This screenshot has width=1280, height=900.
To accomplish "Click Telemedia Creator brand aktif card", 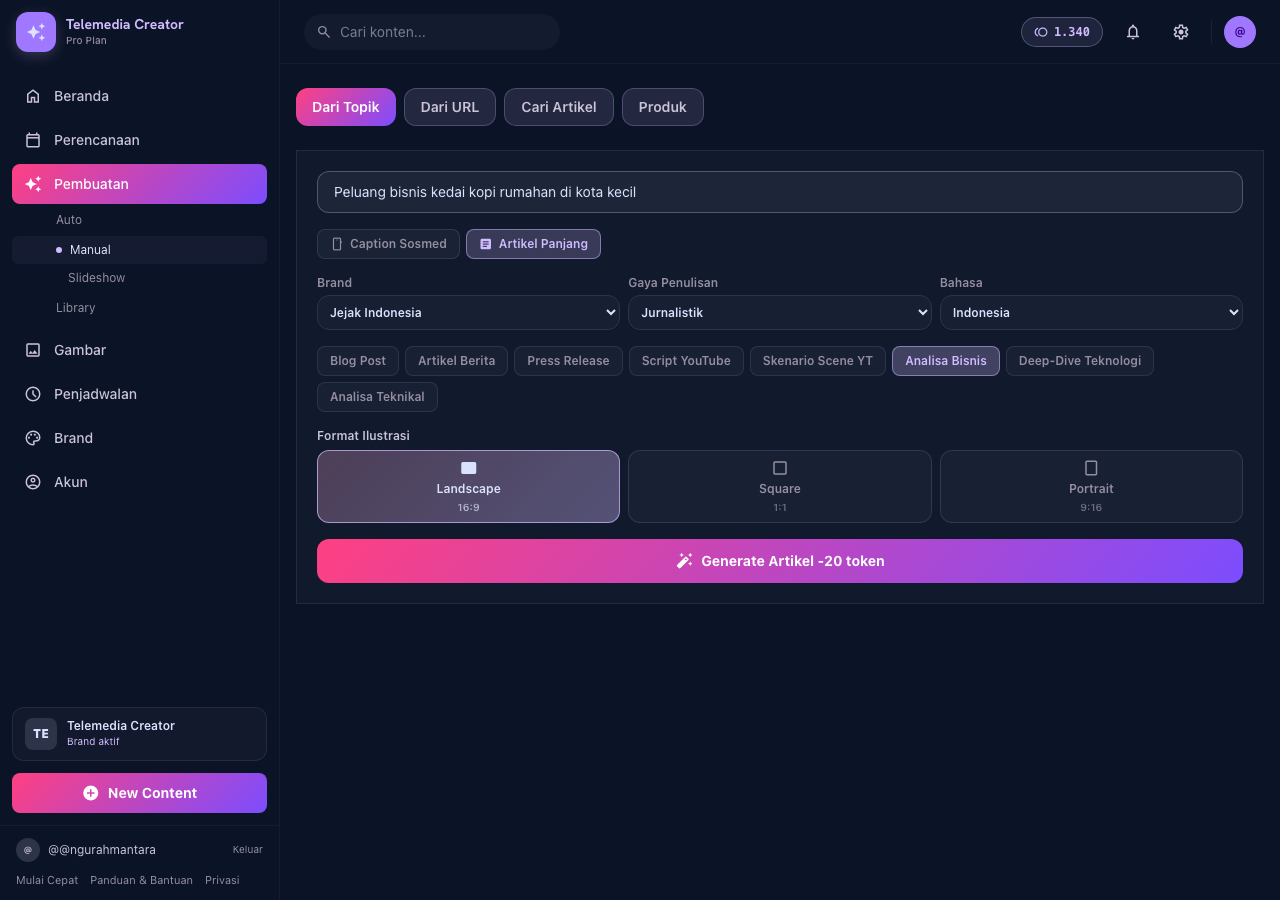I will click(x=139, y=734).
